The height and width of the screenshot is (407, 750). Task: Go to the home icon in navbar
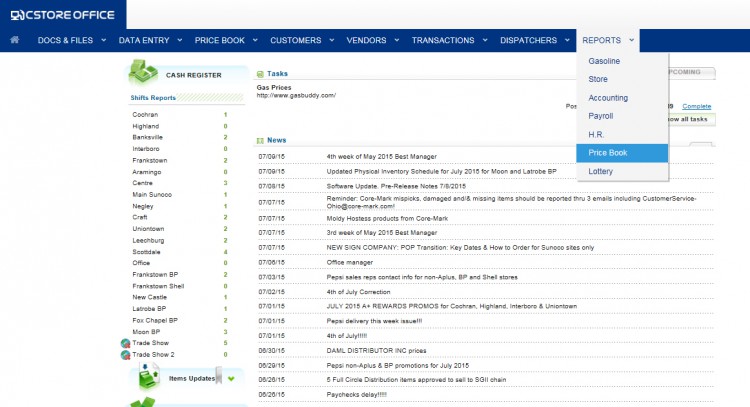coord(15,40)
